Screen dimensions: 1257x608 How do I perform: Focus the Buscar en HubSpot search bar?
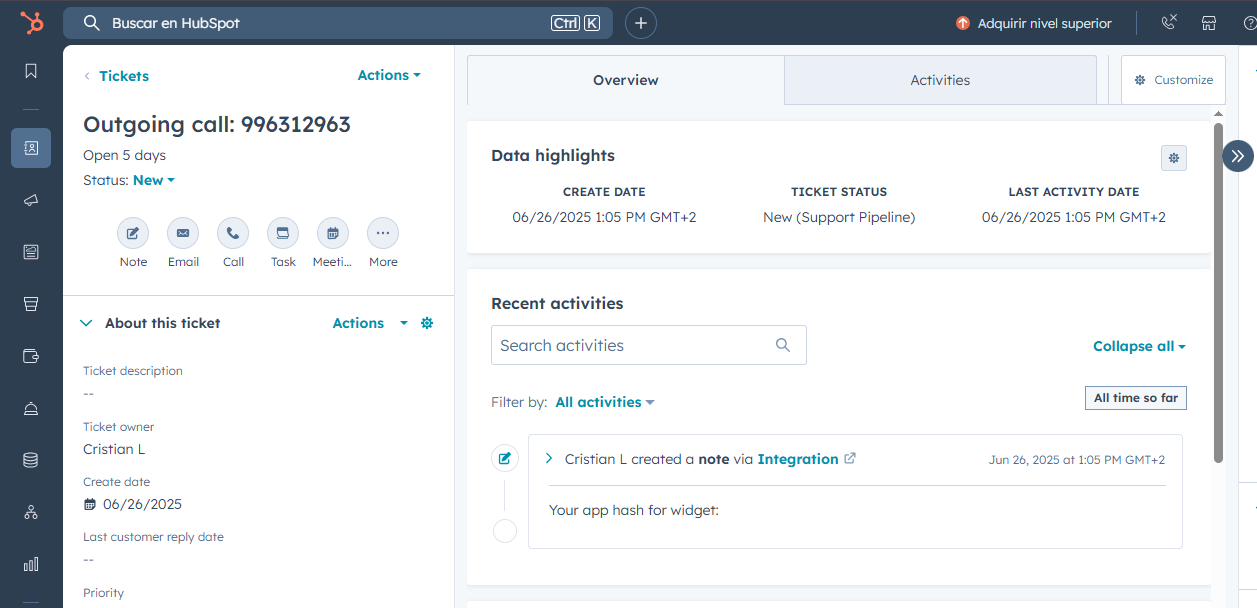[x=338, y=23]
